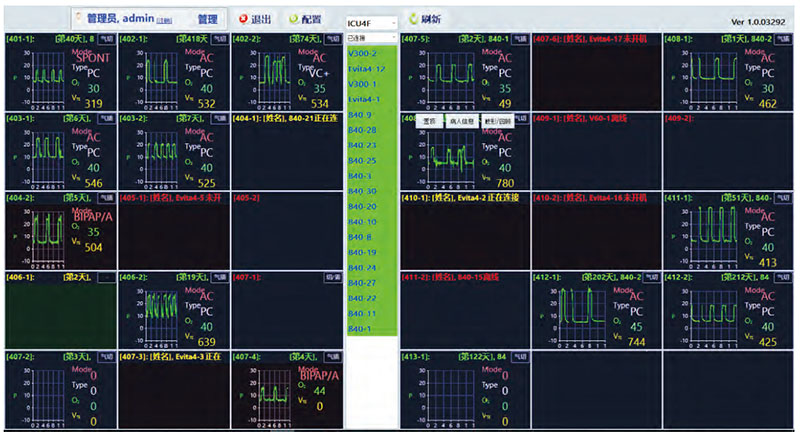Click the small header button on bed 413-1

(x=520, y=357)
